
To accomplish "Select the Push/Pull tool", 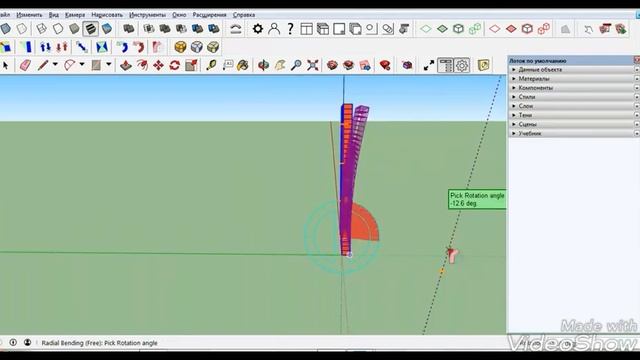I will click(126, 65).
